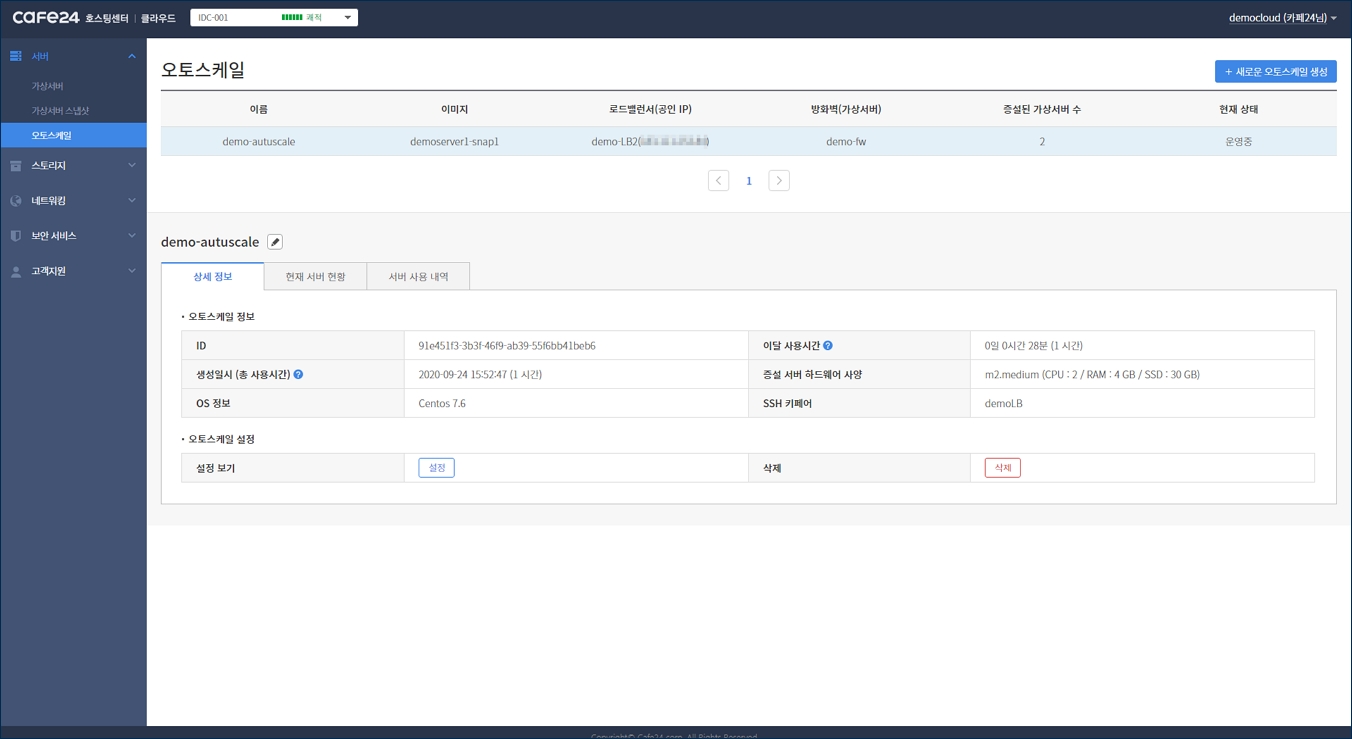Click the 보안 서비스 shield icon
This screenshot has width=1352, height=739.
tap(16, 236)
